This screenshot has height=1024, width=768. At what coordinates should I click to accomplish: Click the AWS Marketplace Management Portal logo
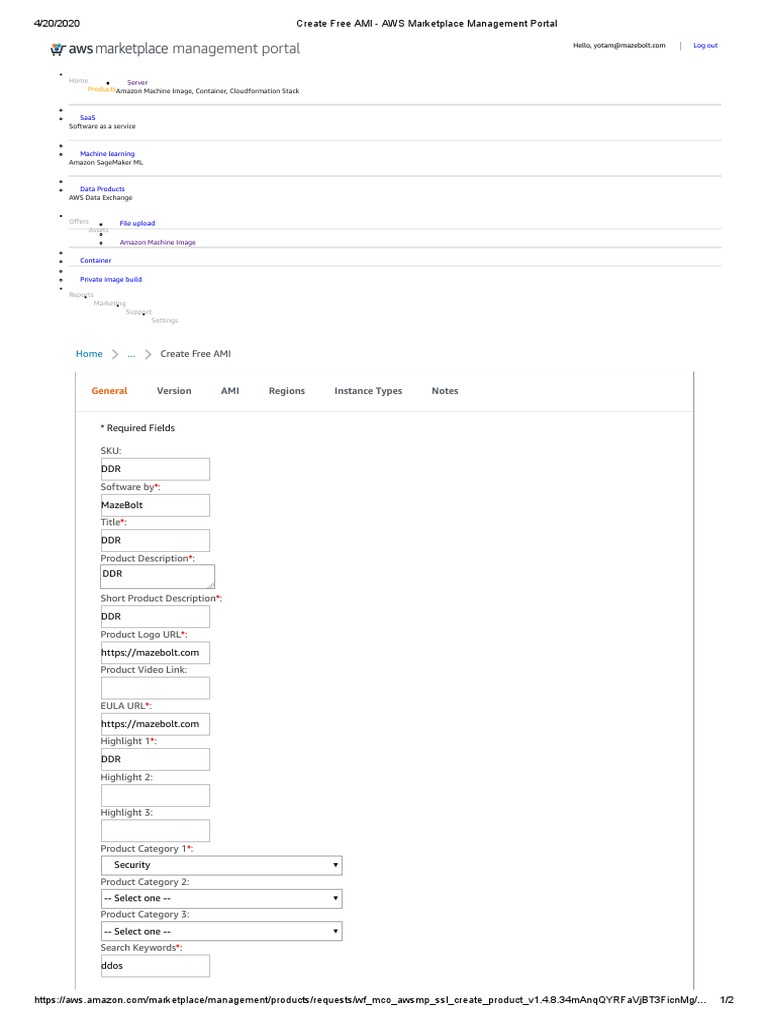175,48
